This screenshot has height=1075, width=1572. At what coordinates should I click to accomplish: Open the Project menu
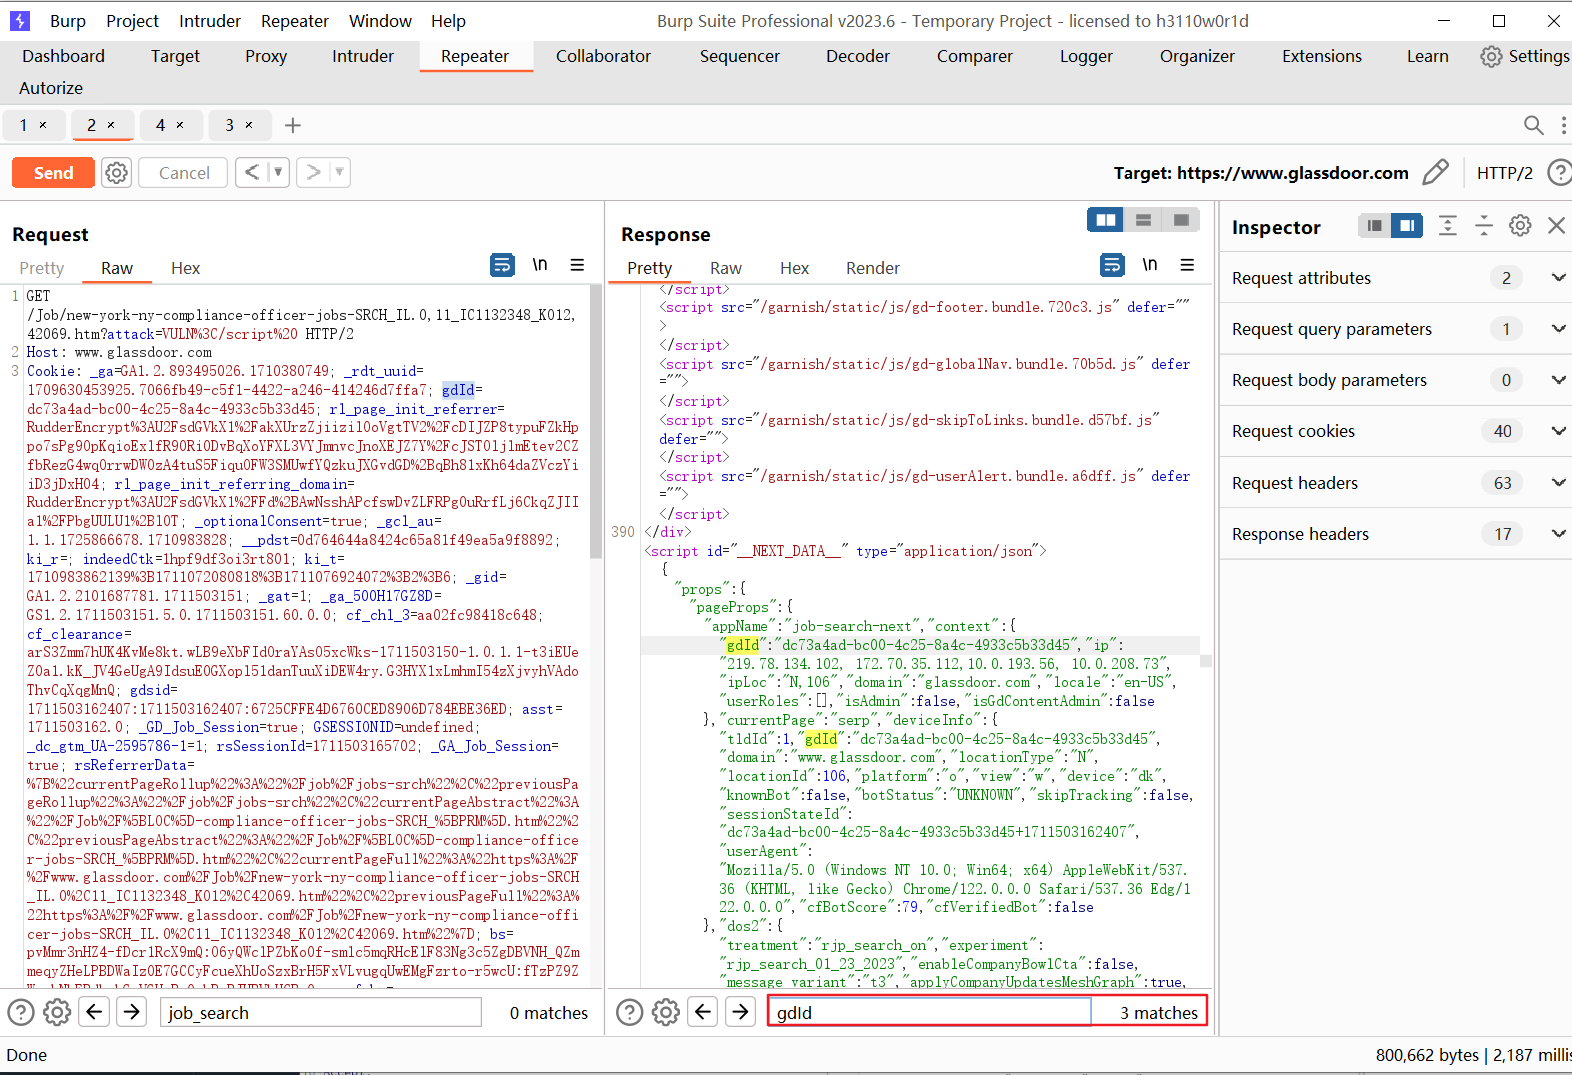point(132,21)
